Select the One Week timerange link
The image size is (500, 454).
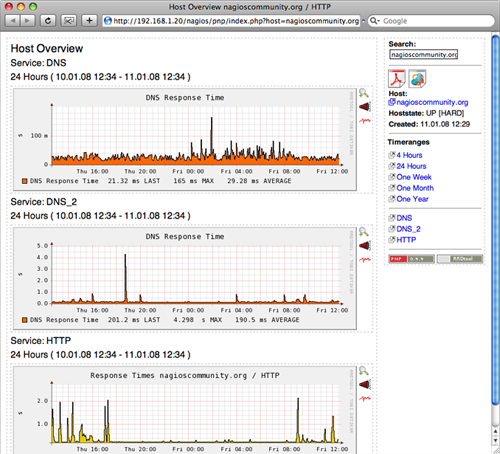[414, 177]
